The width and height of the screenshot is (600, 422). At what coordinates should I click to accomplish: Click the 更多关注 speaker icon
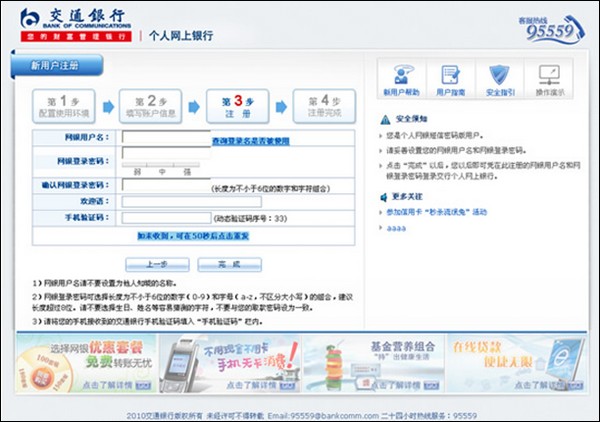(385, 198)
